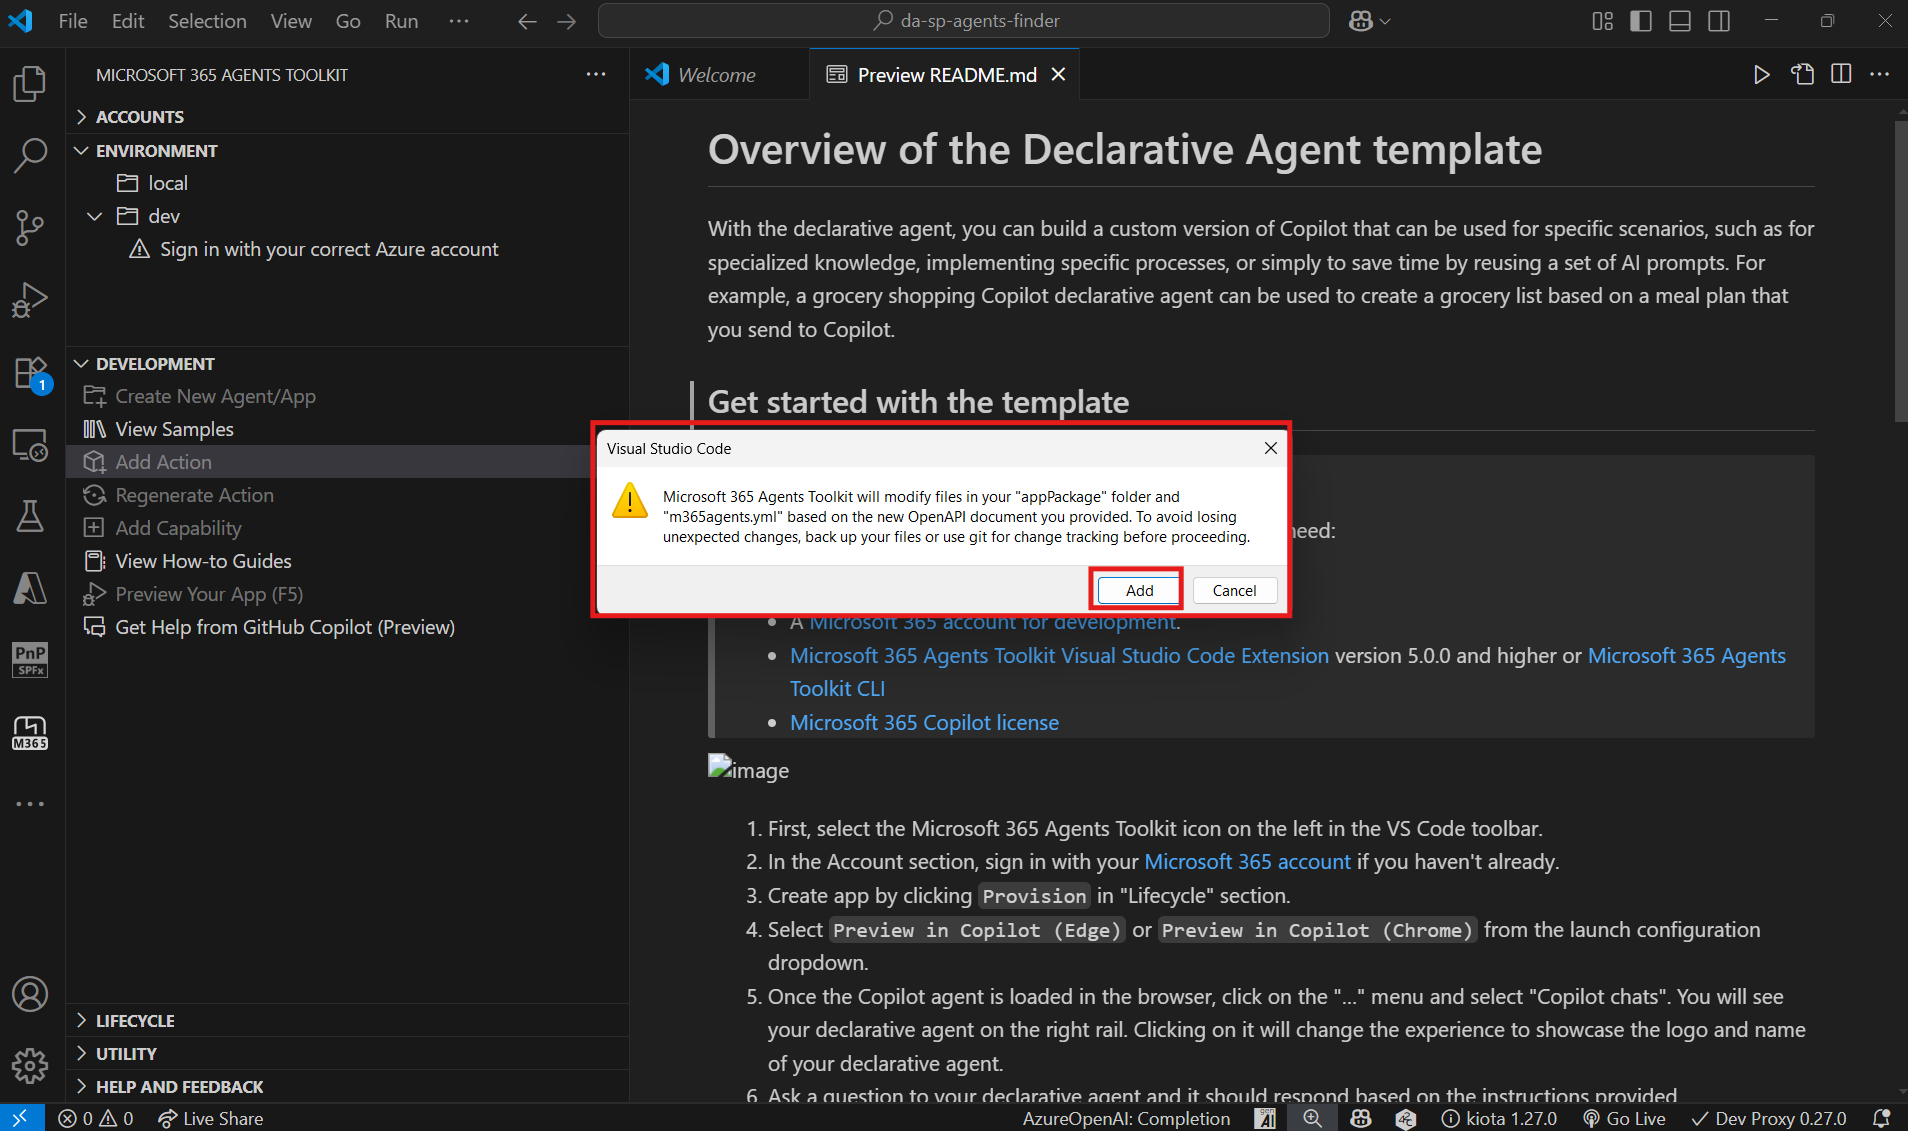The height and width of the screenshot is (1131, 1908).
Task: Open the sidebar panel More Actions ellipsis
Action: [596, 75]
